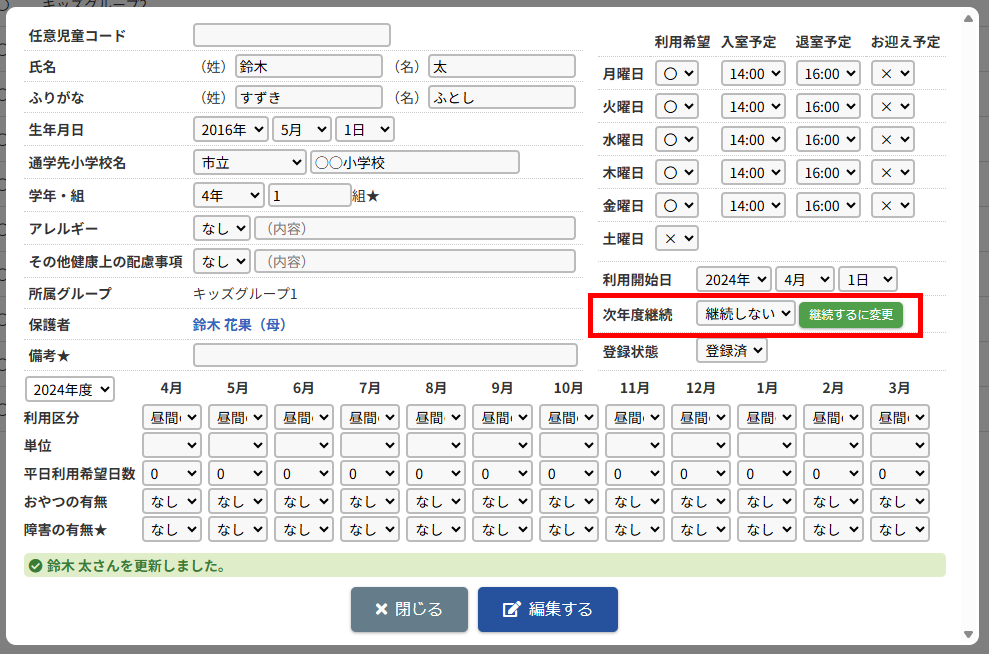
Task: Open the 次年度継続 dropdown
Action: pyautogui.click(x=745, y=314)
